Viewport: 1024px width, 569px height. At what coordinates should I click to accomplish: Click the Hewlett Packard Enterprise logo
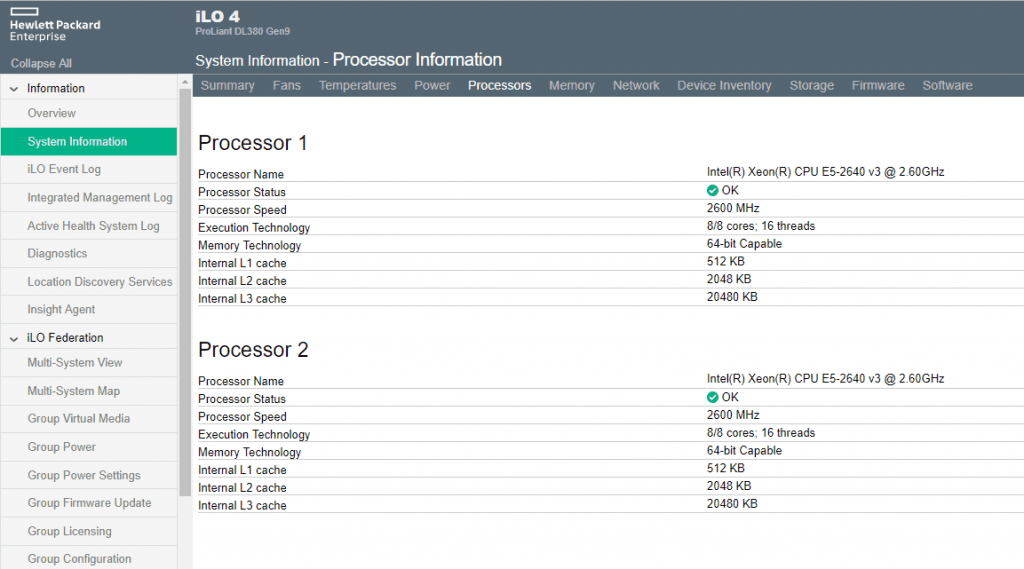click(x=55, y=25)
